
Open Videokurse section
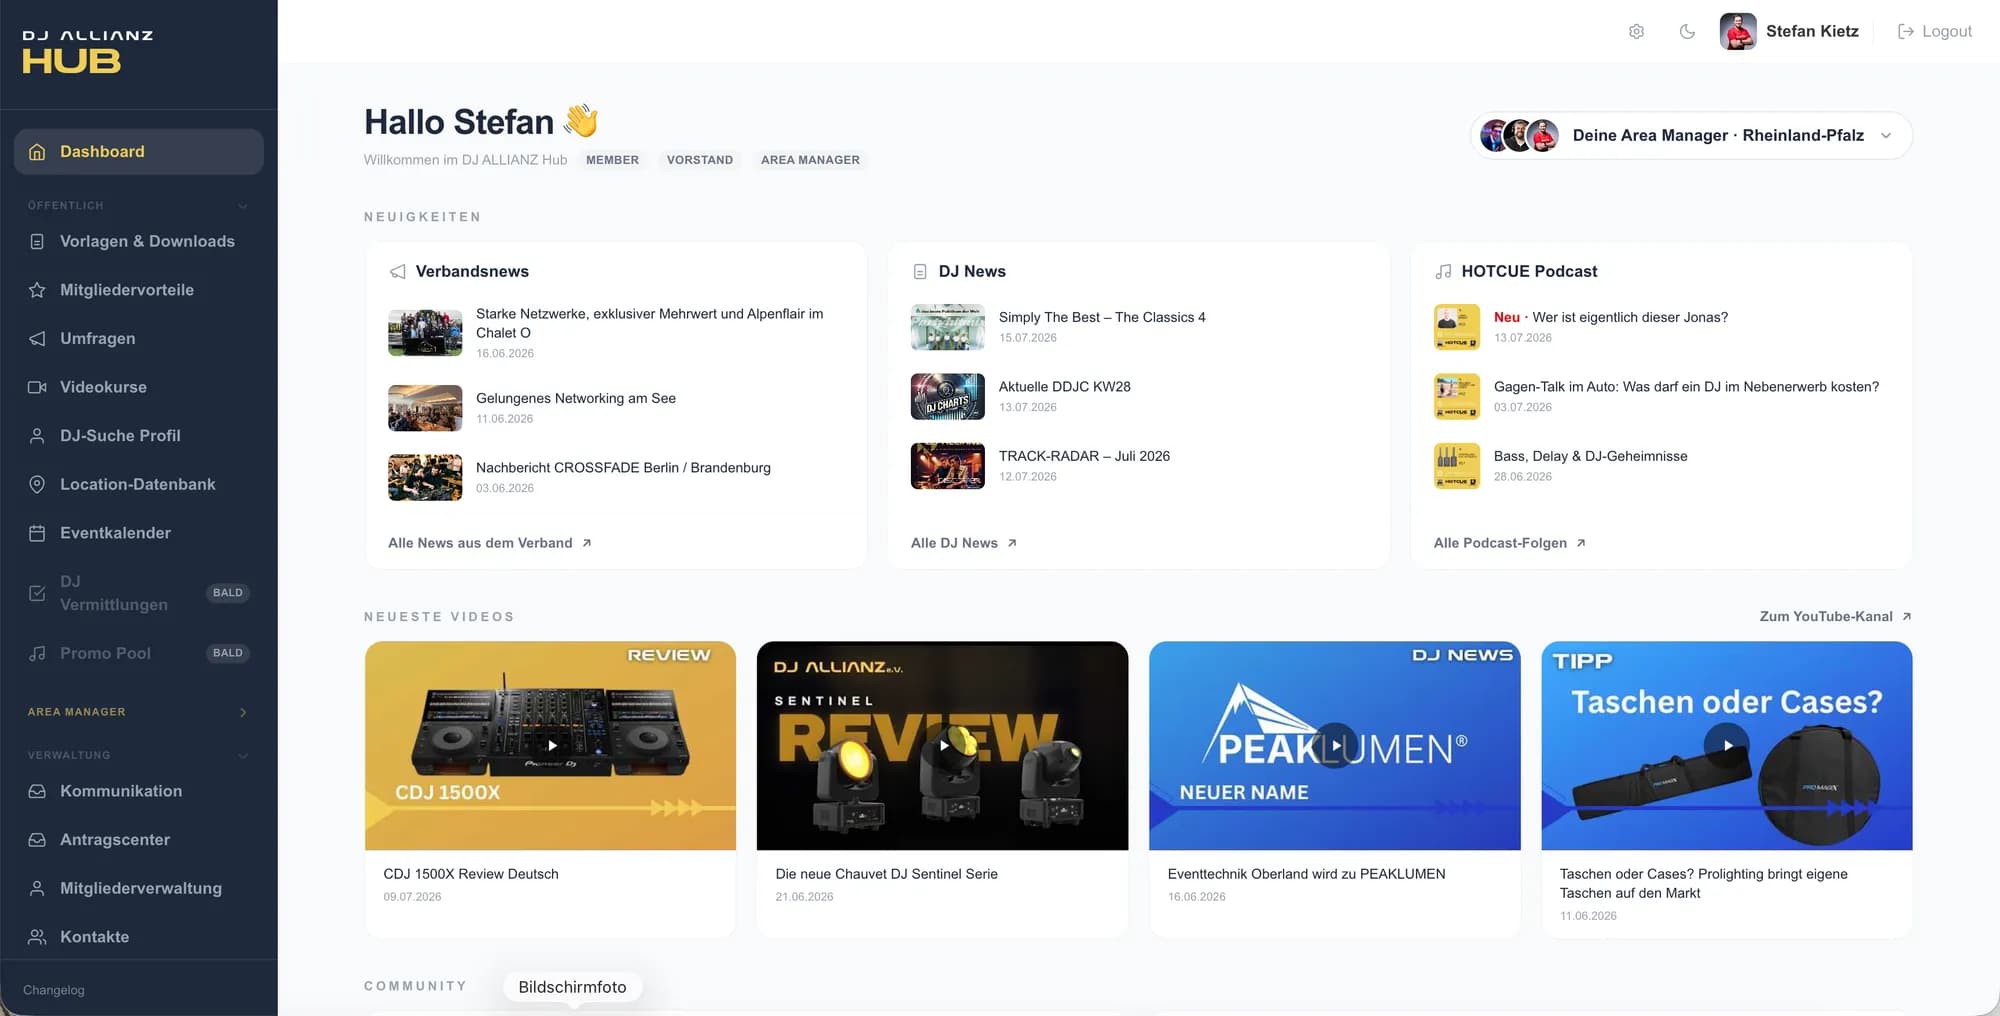pyautogui.click(x=103, y=387)
